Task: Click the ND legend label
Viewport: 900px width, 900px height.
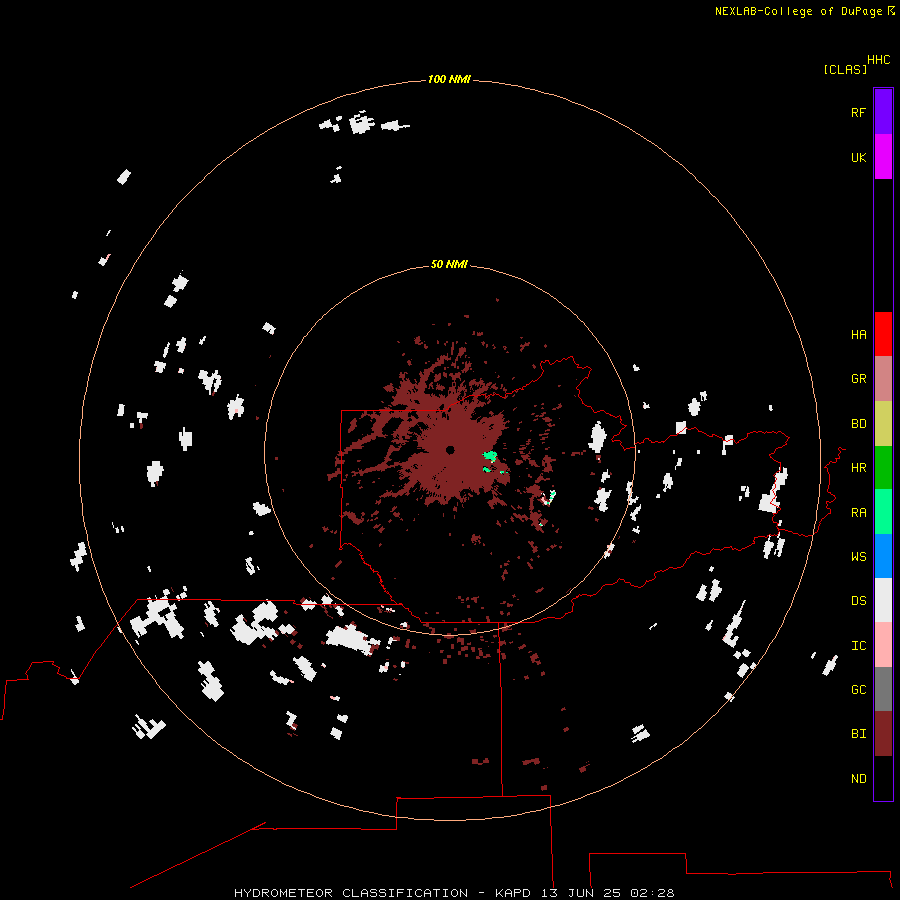Action: [x=858, y=779]
